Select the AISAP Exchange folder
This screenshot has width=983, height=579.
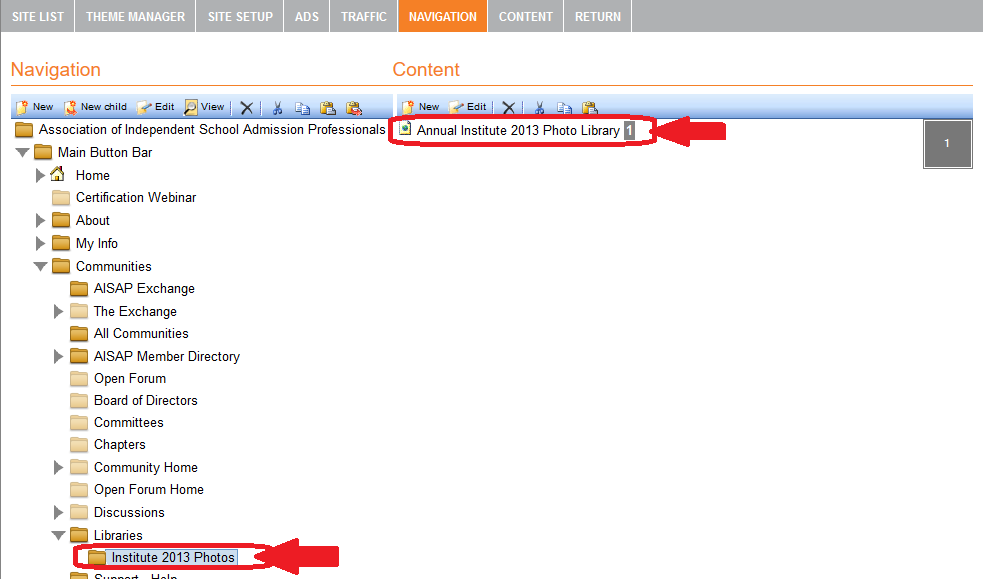(144, 288)
